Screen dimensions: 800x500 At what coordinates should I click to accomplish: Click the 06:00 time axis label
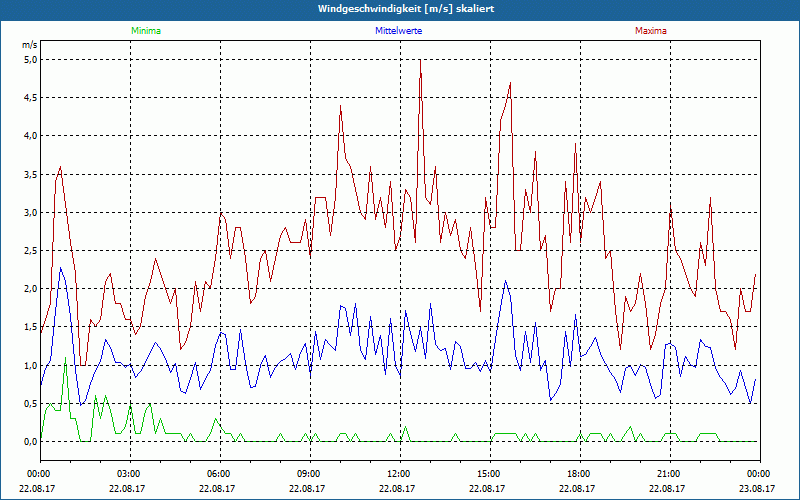coord(218,474)
